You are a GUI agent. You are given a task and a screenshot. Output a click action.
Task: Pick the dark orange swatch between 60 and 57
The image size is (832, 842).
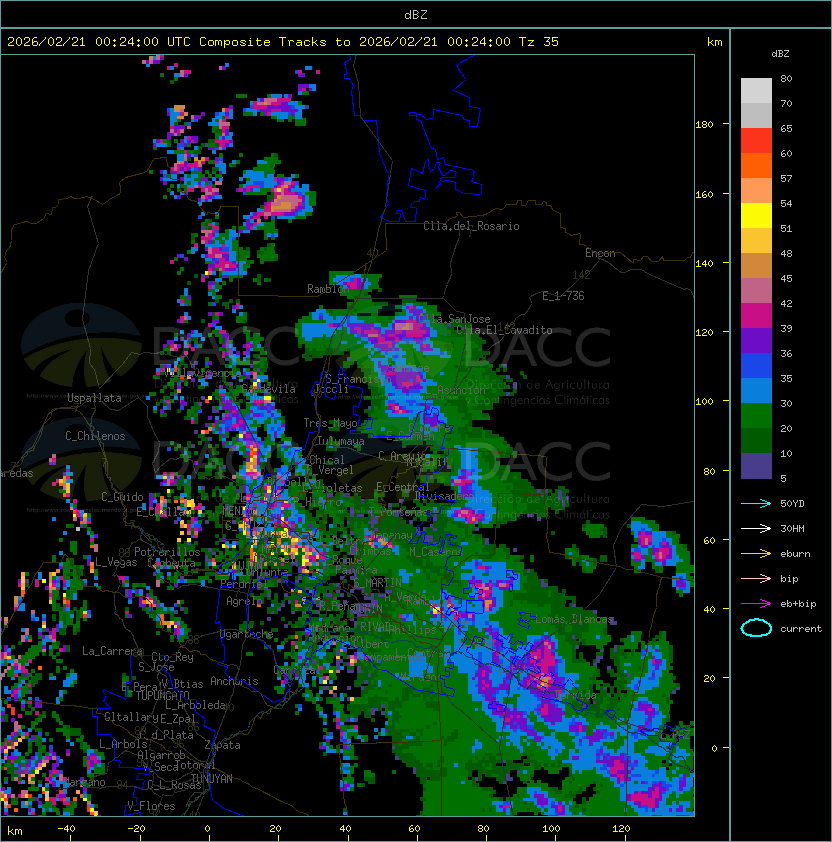[x=756, y=165]
